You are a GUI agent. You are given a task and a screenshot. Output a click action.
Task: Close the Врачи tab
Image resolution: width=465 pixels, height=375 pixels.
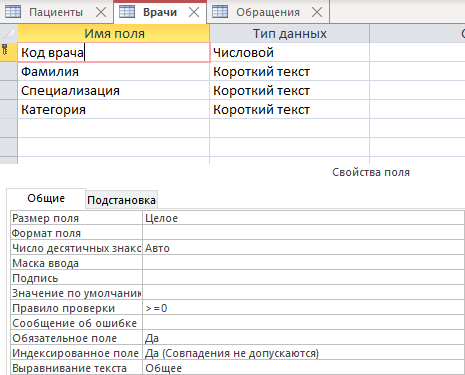coord(194,13)
